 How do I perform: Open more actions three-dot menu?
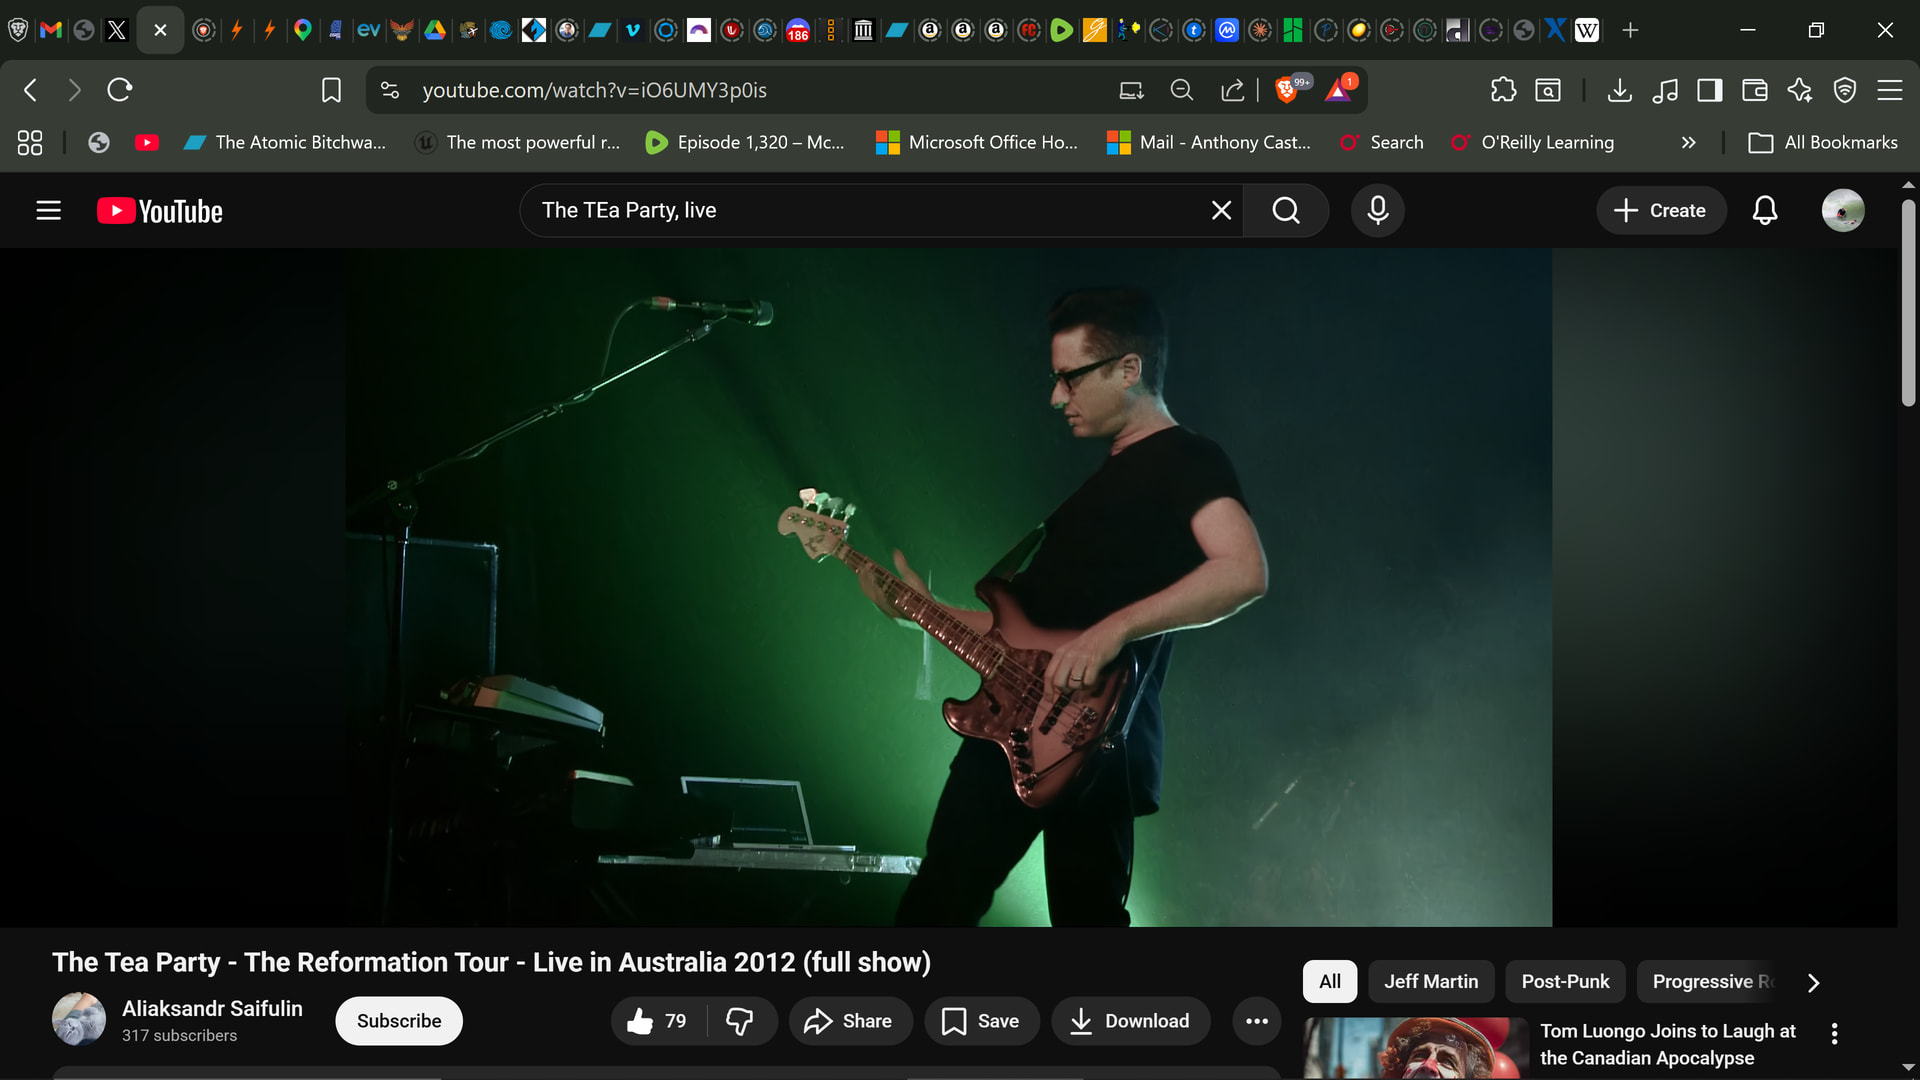[x=1257, y=1021]
